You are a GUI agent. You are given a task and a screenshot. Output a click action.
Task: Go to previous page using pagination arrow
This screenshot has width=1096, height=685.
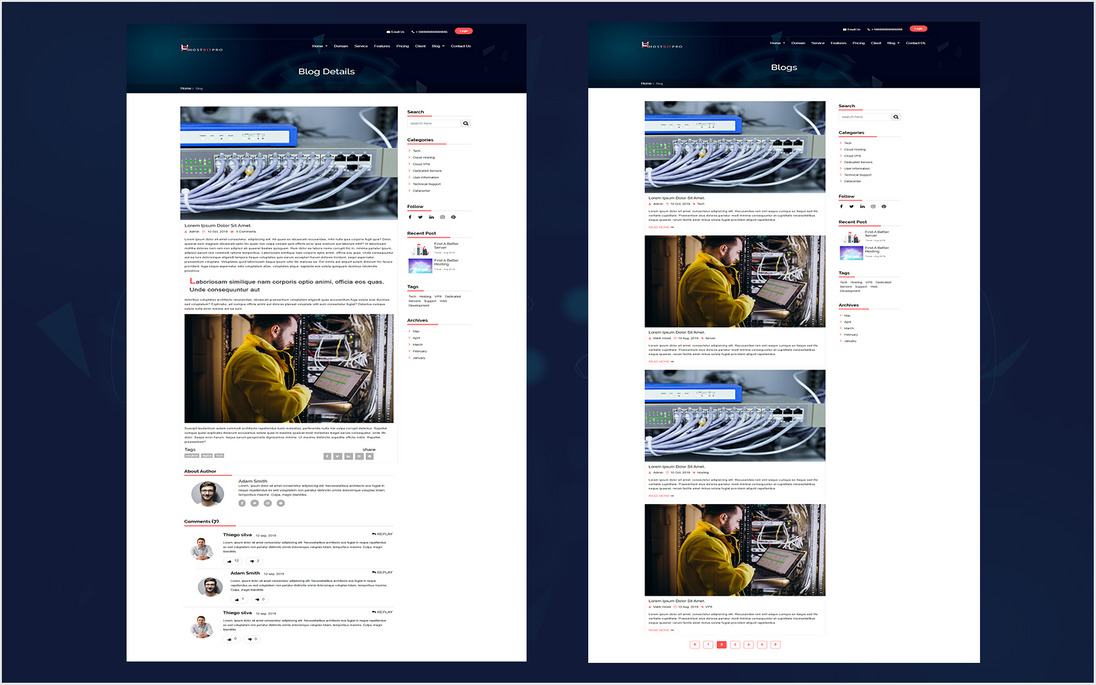pyautogui.click(x=695, y=644)
